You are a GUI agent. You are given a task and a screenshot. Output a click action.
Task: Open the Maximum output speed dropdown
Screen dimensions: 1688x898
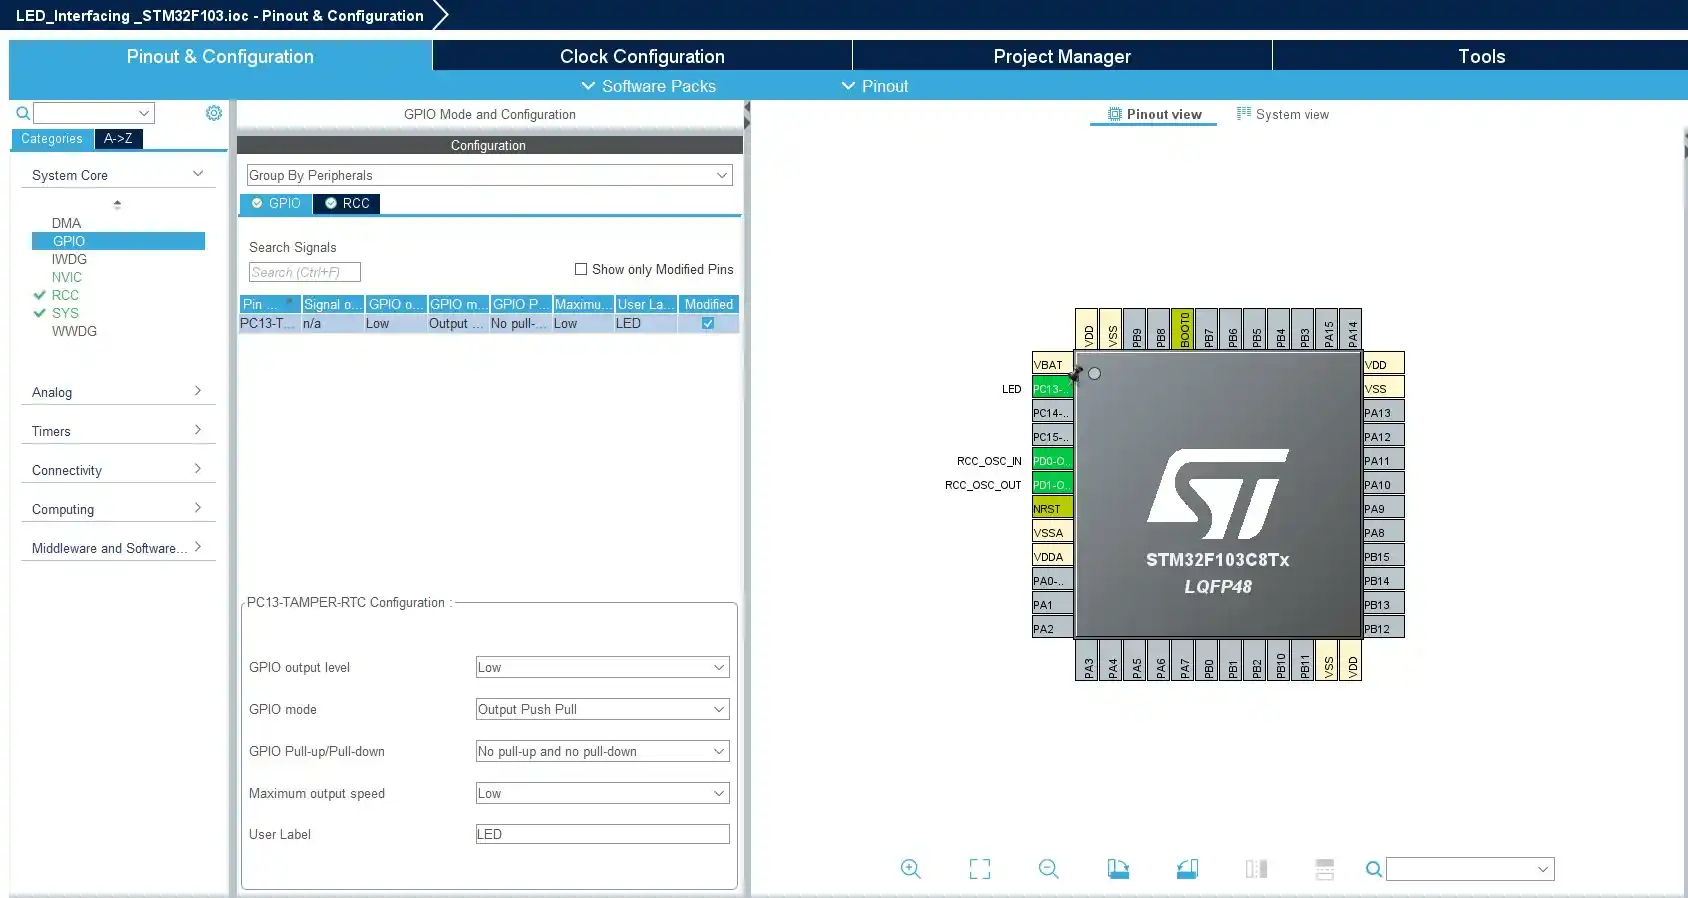(x=602, y=793)
